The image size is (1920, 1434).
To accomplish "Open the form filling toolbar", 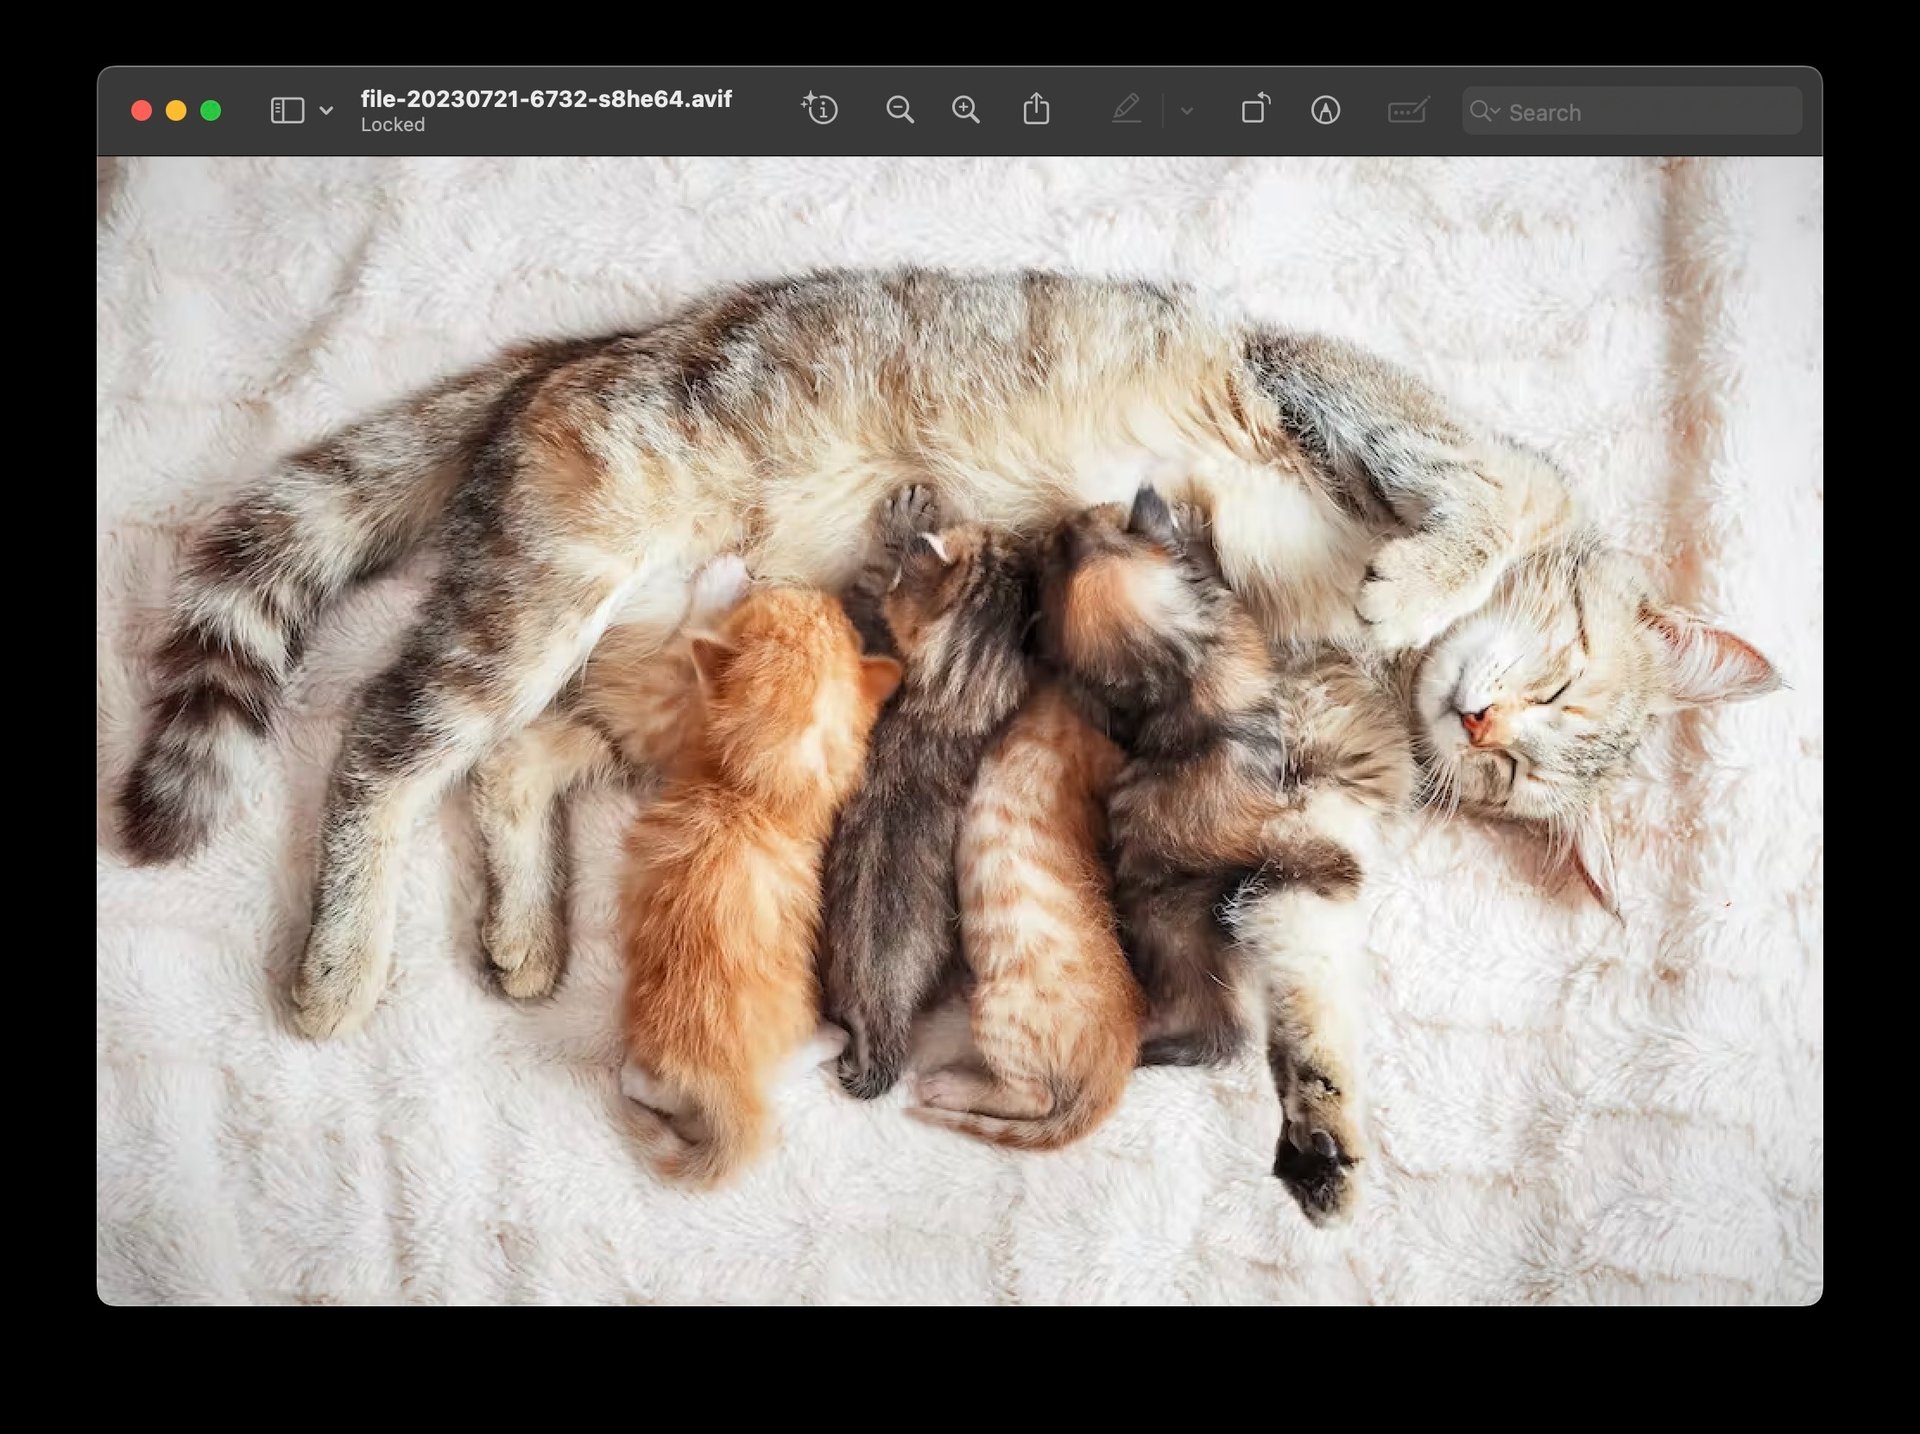I will (x=1408, y=110).
